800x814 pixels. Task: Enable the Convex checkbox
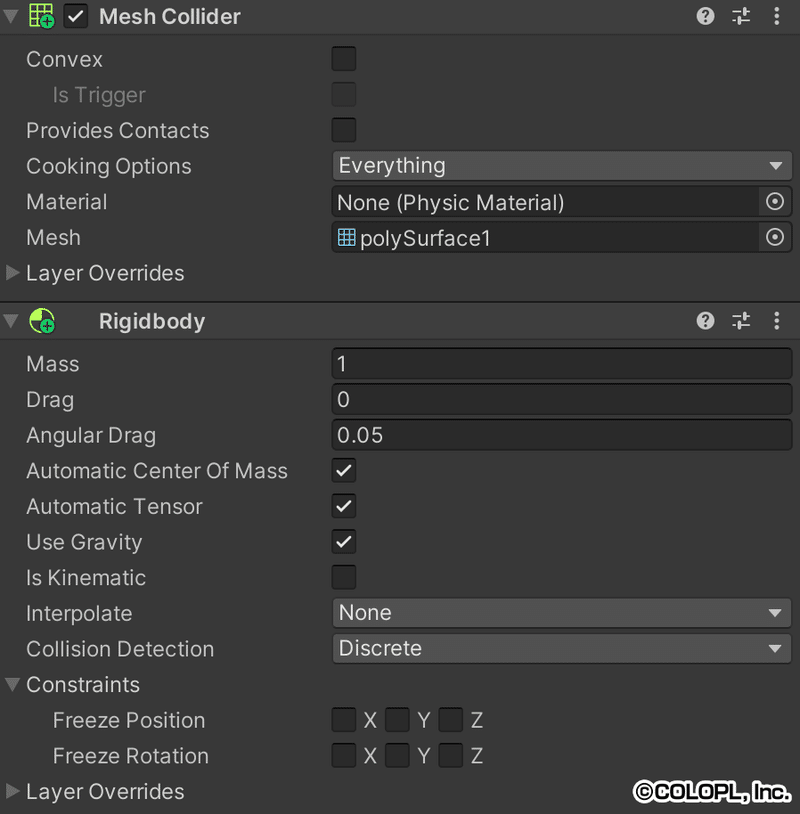tap(344, 59)
